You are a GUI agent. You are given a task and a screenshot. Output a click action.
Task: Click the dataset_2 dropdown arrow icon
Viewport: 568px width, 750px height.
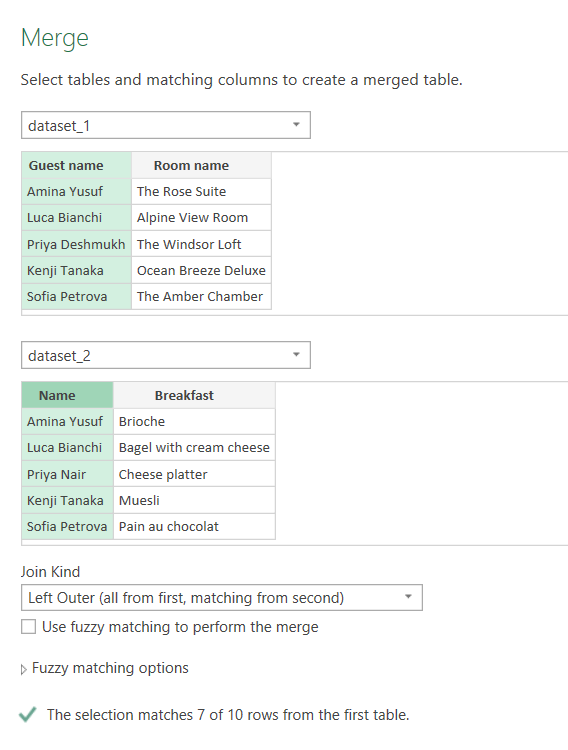296,354
